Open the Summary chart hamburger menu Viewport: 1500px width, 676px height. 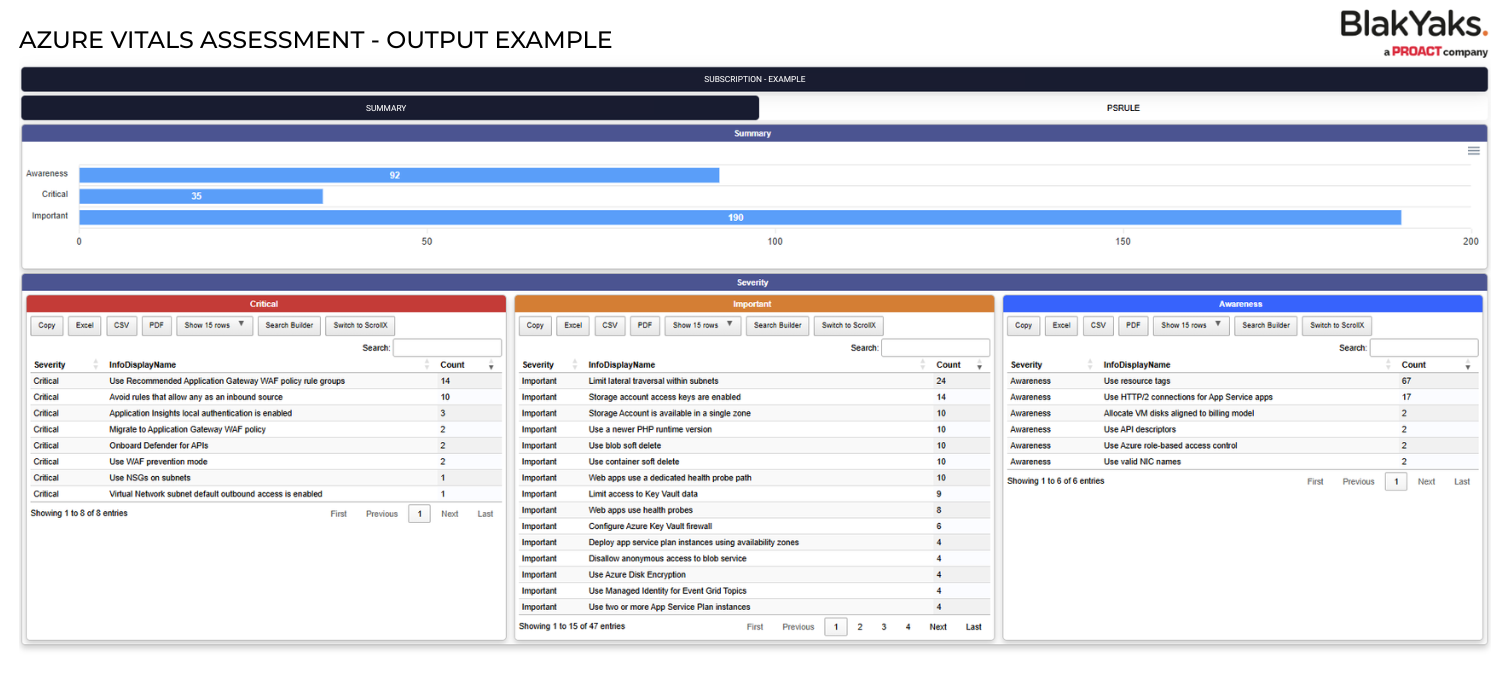pyautogui.click(x=1473, y=150)
